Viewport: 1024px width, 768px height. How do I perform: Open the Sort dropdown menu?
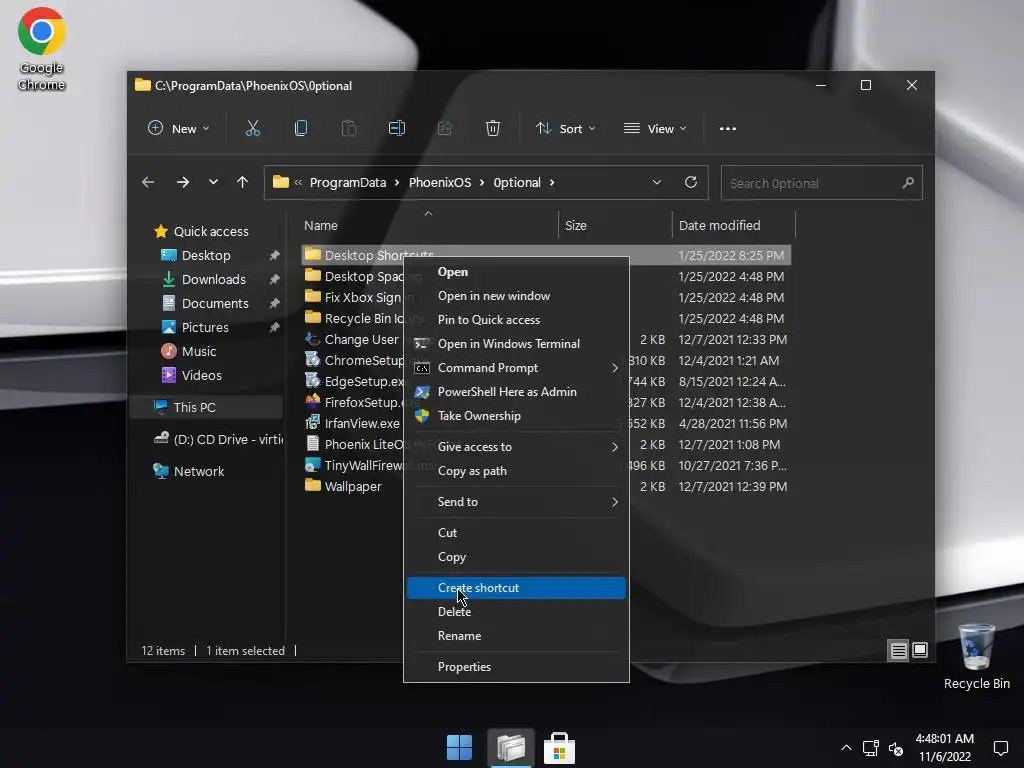tap(566, 129)
